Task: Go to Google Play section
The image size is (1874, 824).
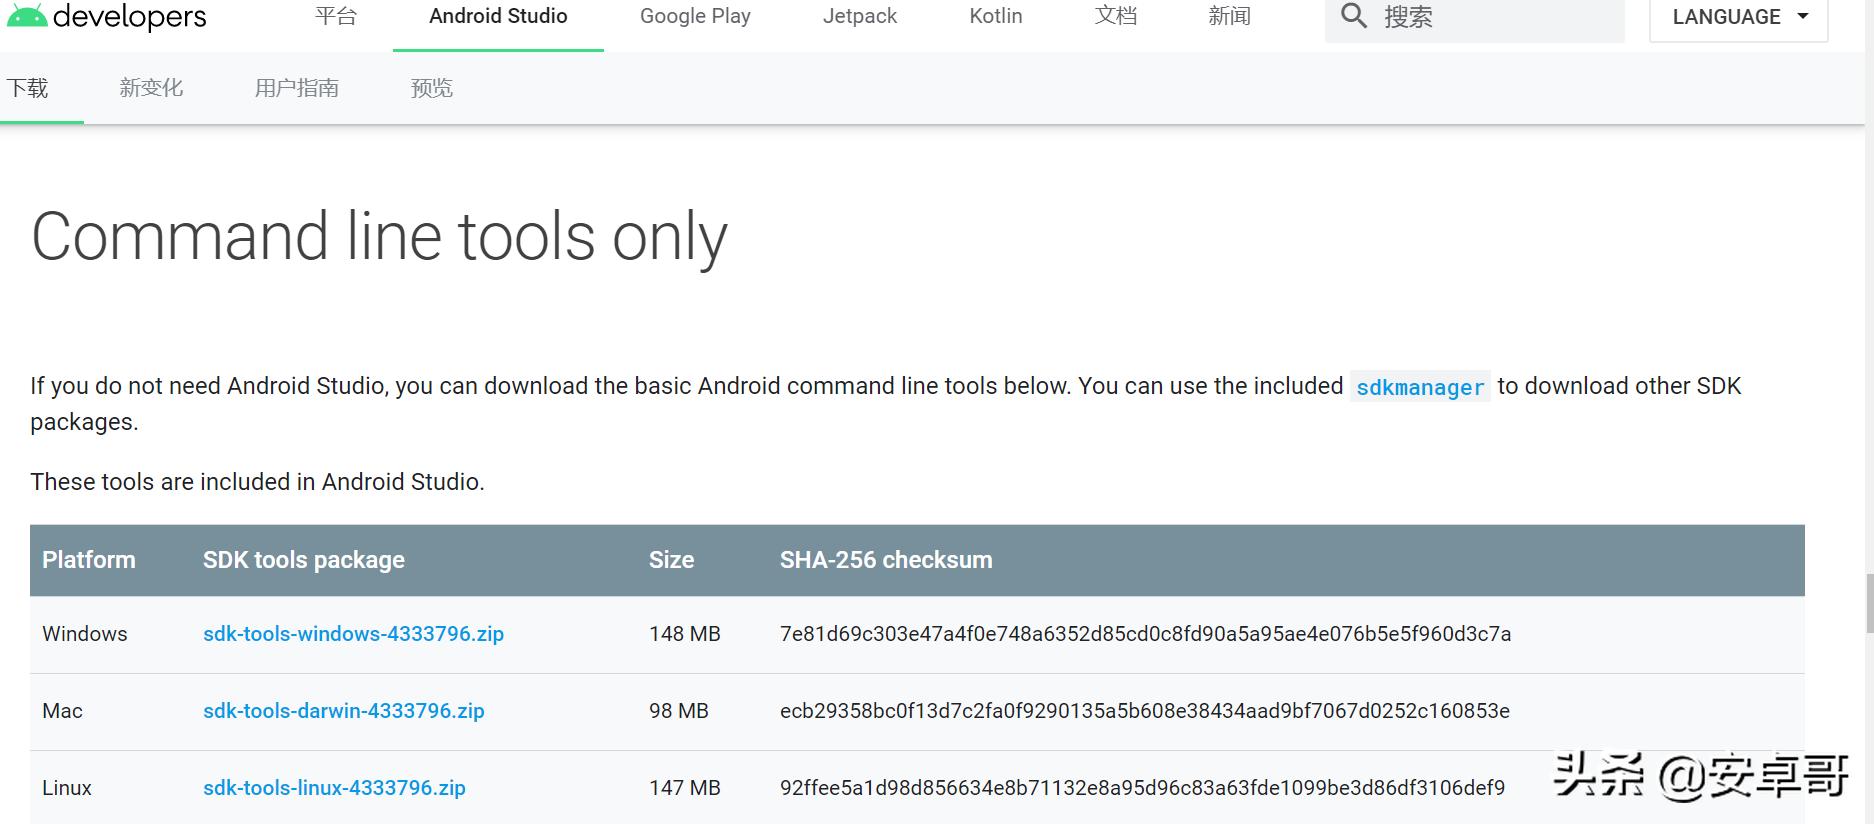Action: [x=695, y=16]
